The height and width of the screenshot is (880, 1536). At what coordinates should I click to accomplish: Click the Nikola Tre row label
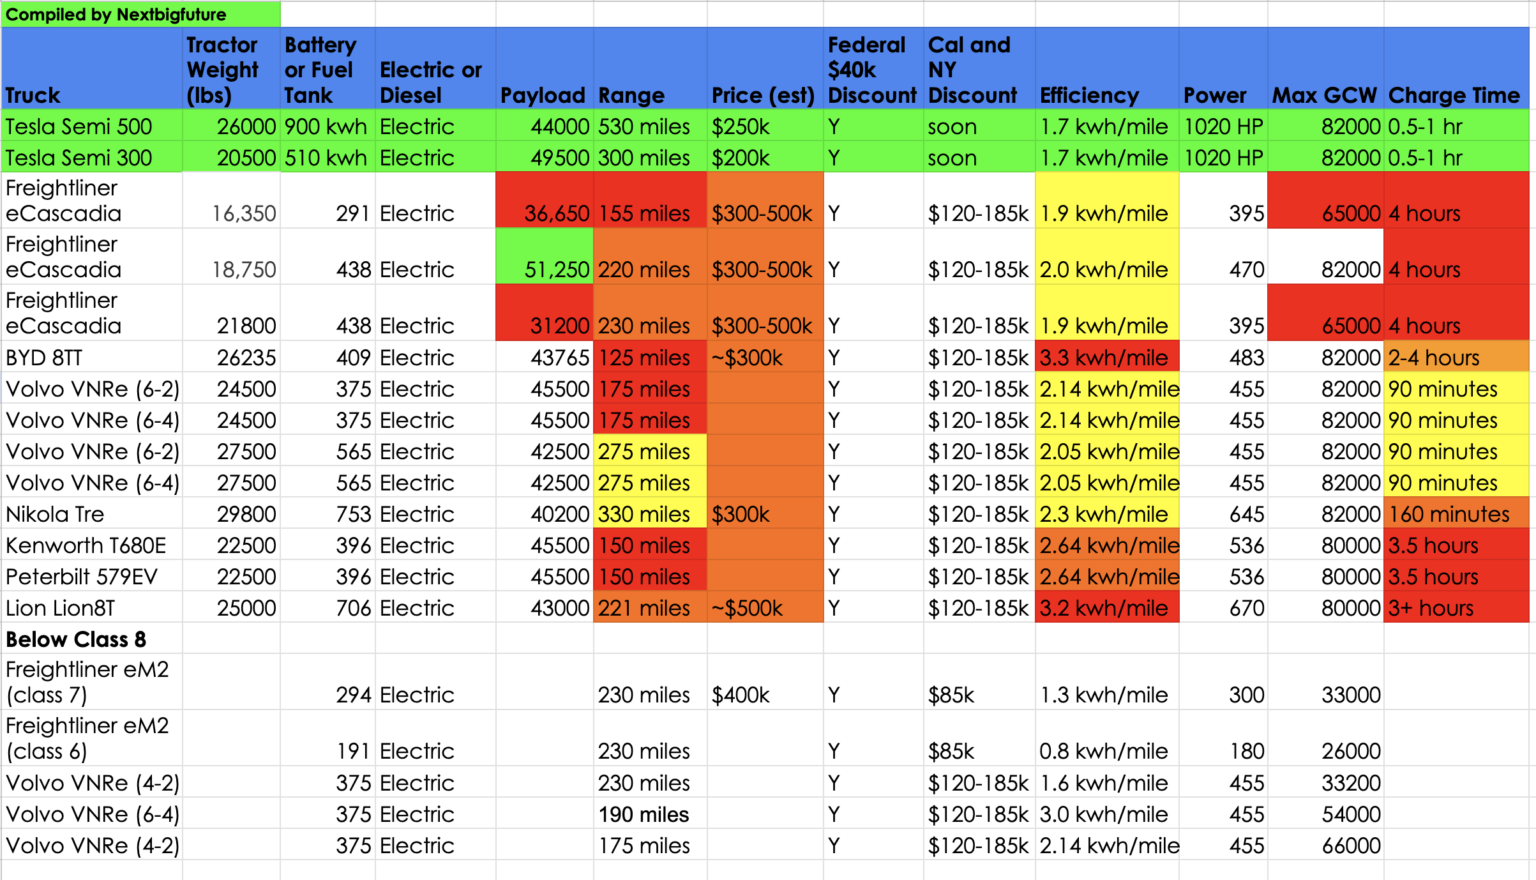click(x=50, y=514)
